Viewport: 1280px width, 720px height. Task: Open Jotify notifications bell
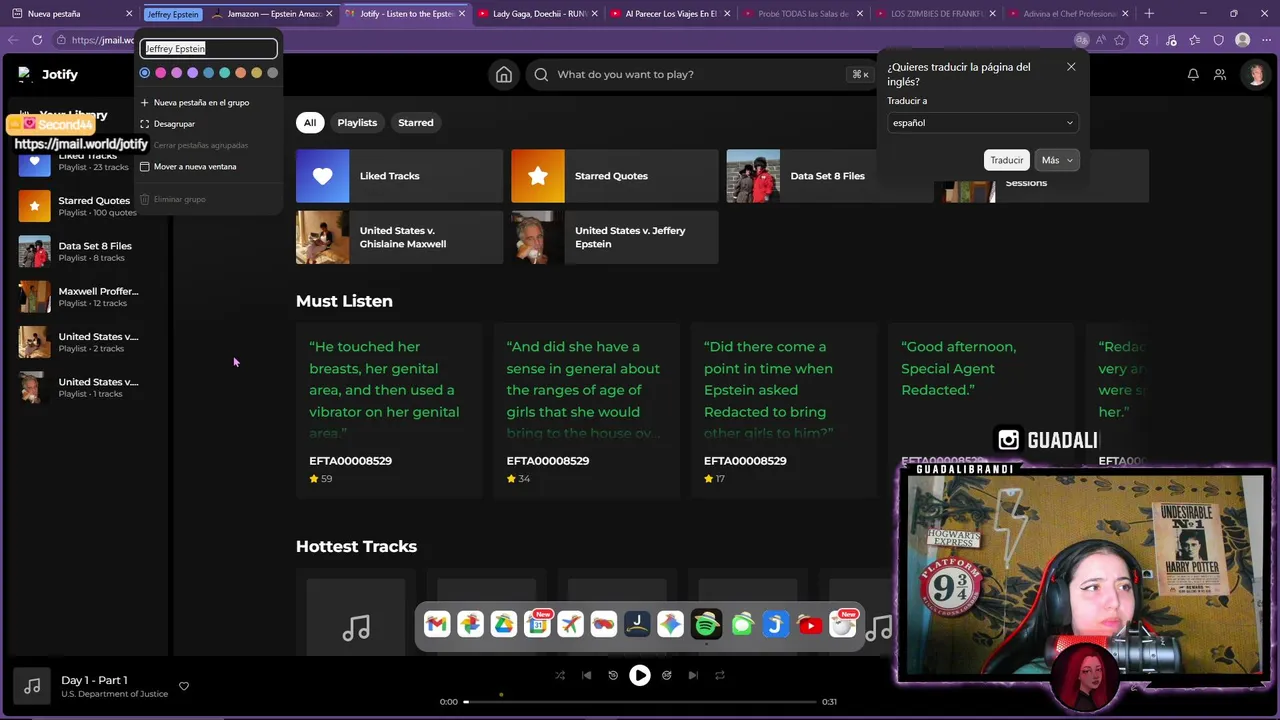click(x=1193, y=74)
